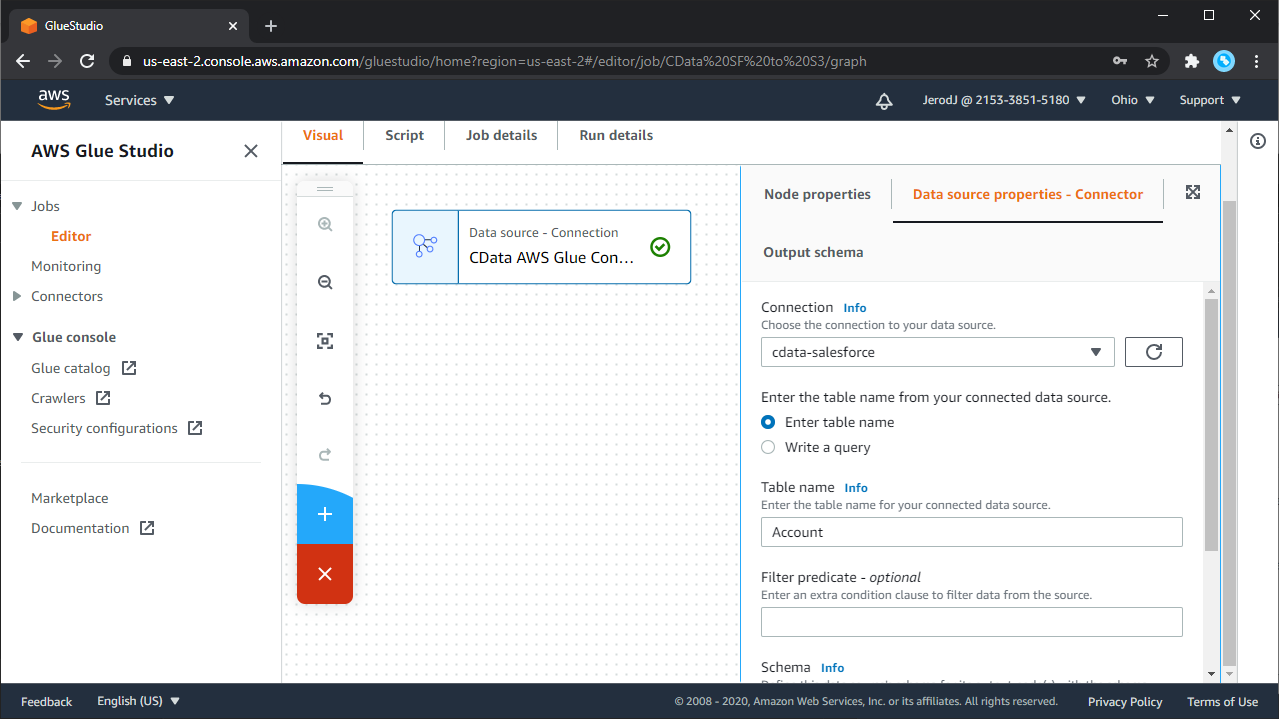Add a new node with plus button

325,514
